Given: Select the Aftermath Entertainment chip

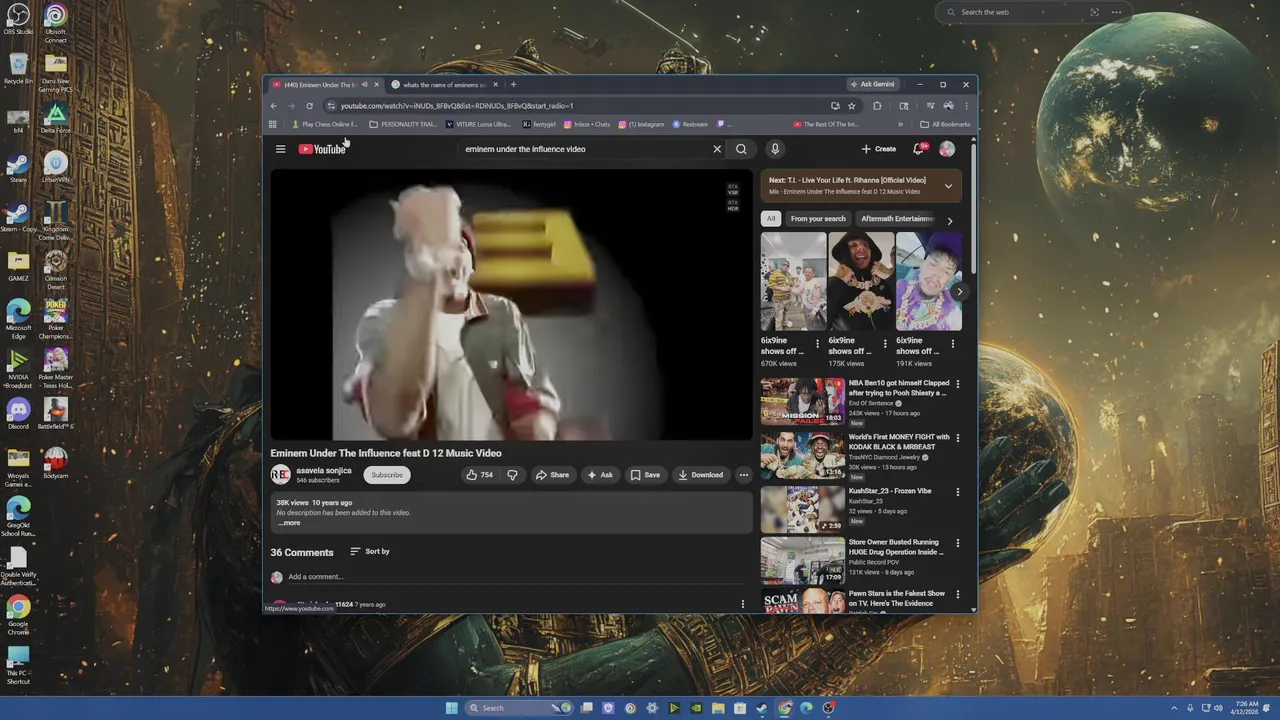Looking at the screenshot, I should click(x=897, y=219).
